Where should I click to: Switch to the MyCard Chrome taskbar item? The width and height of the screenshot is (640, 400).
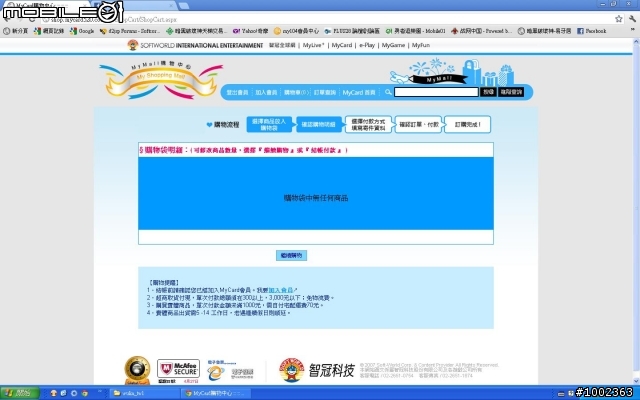click(x=215, y=393)
